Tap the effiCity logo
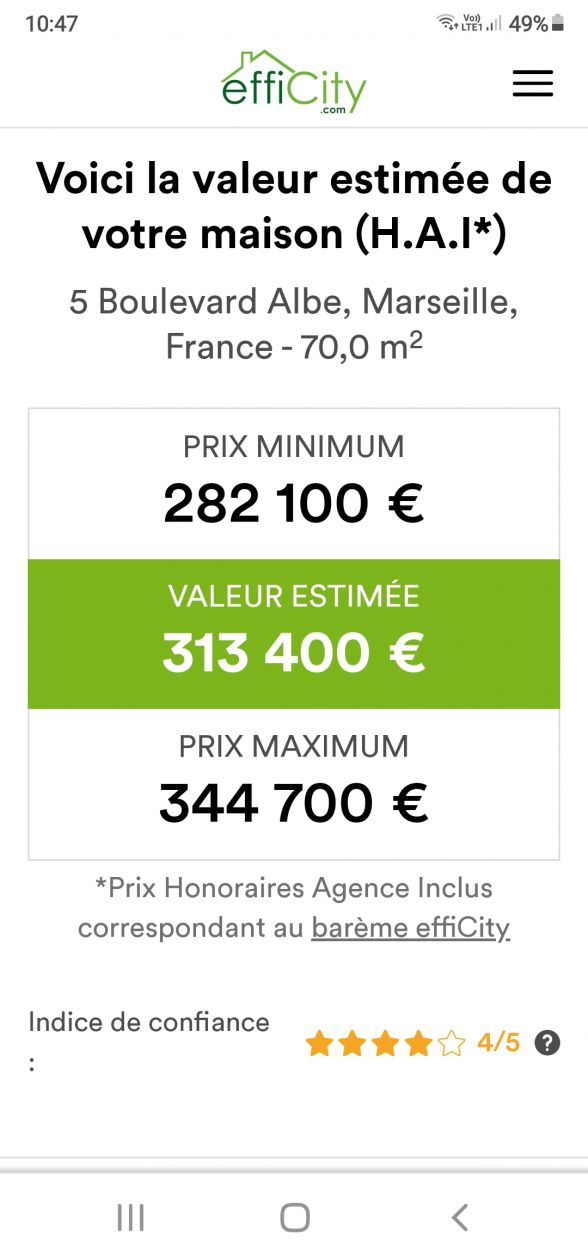588x1260 pixels. coord(294,83)
